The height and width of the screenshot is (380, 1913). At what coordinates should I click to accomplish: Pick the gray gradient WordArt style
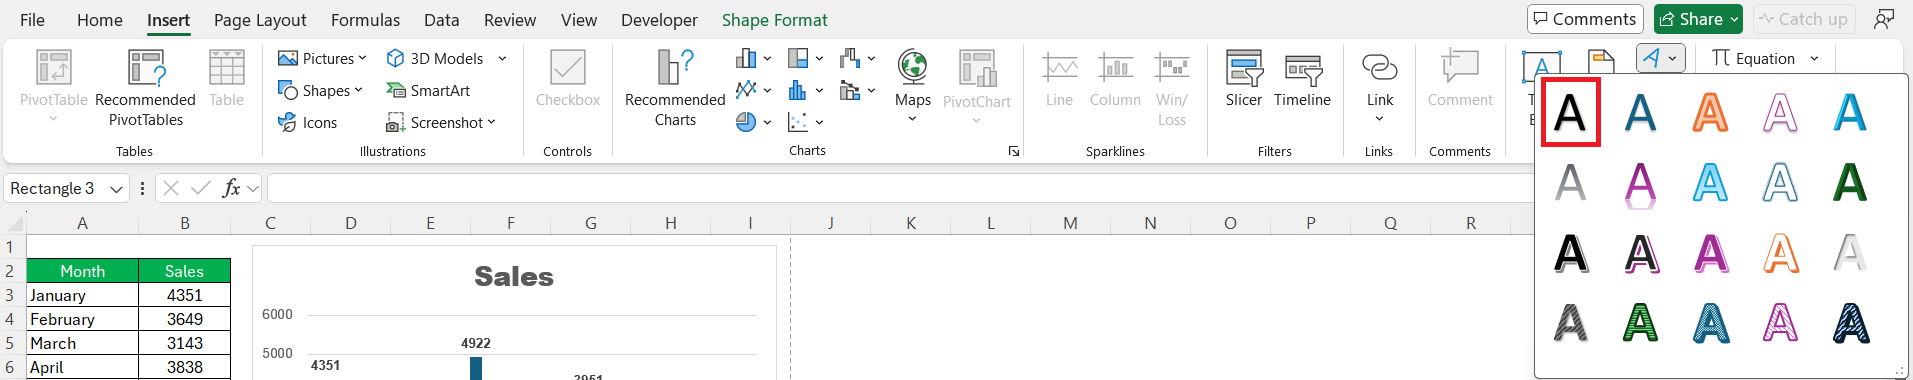pyautogui.click(x=1570, y=182)
